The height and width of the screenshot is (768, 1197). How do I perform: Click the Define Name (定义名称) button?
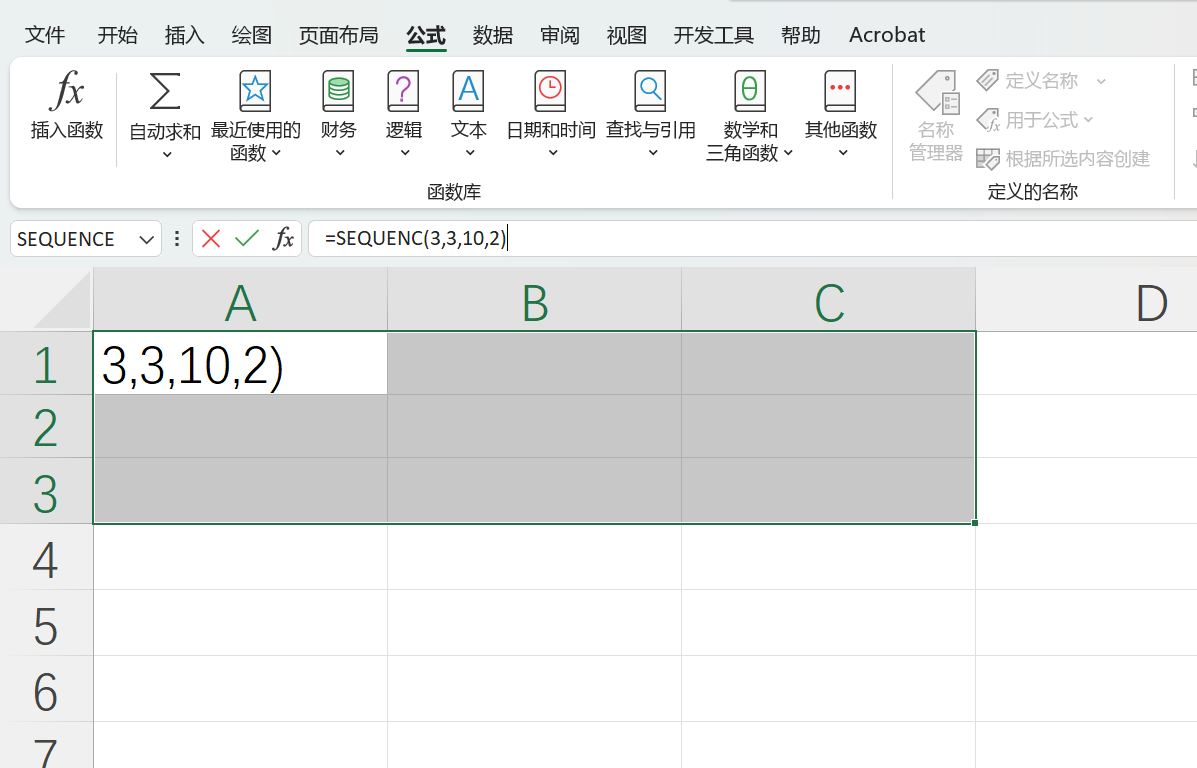click(x=1028, y=80)
